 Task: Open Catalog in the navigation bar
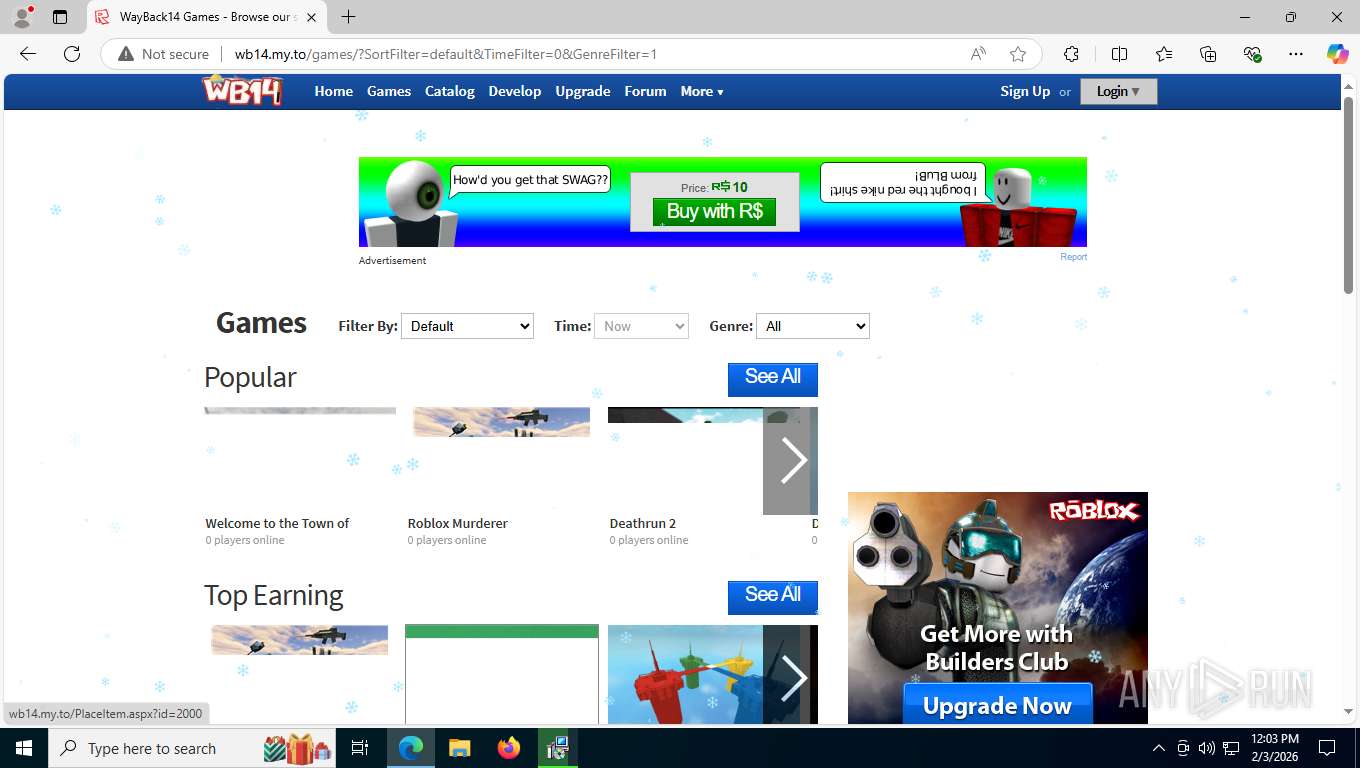[x=450, y=91]
